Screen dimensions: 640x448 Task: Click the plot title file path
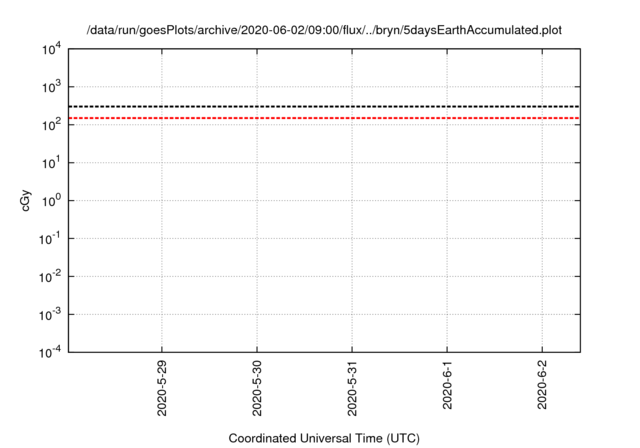(x=324, y=30)
